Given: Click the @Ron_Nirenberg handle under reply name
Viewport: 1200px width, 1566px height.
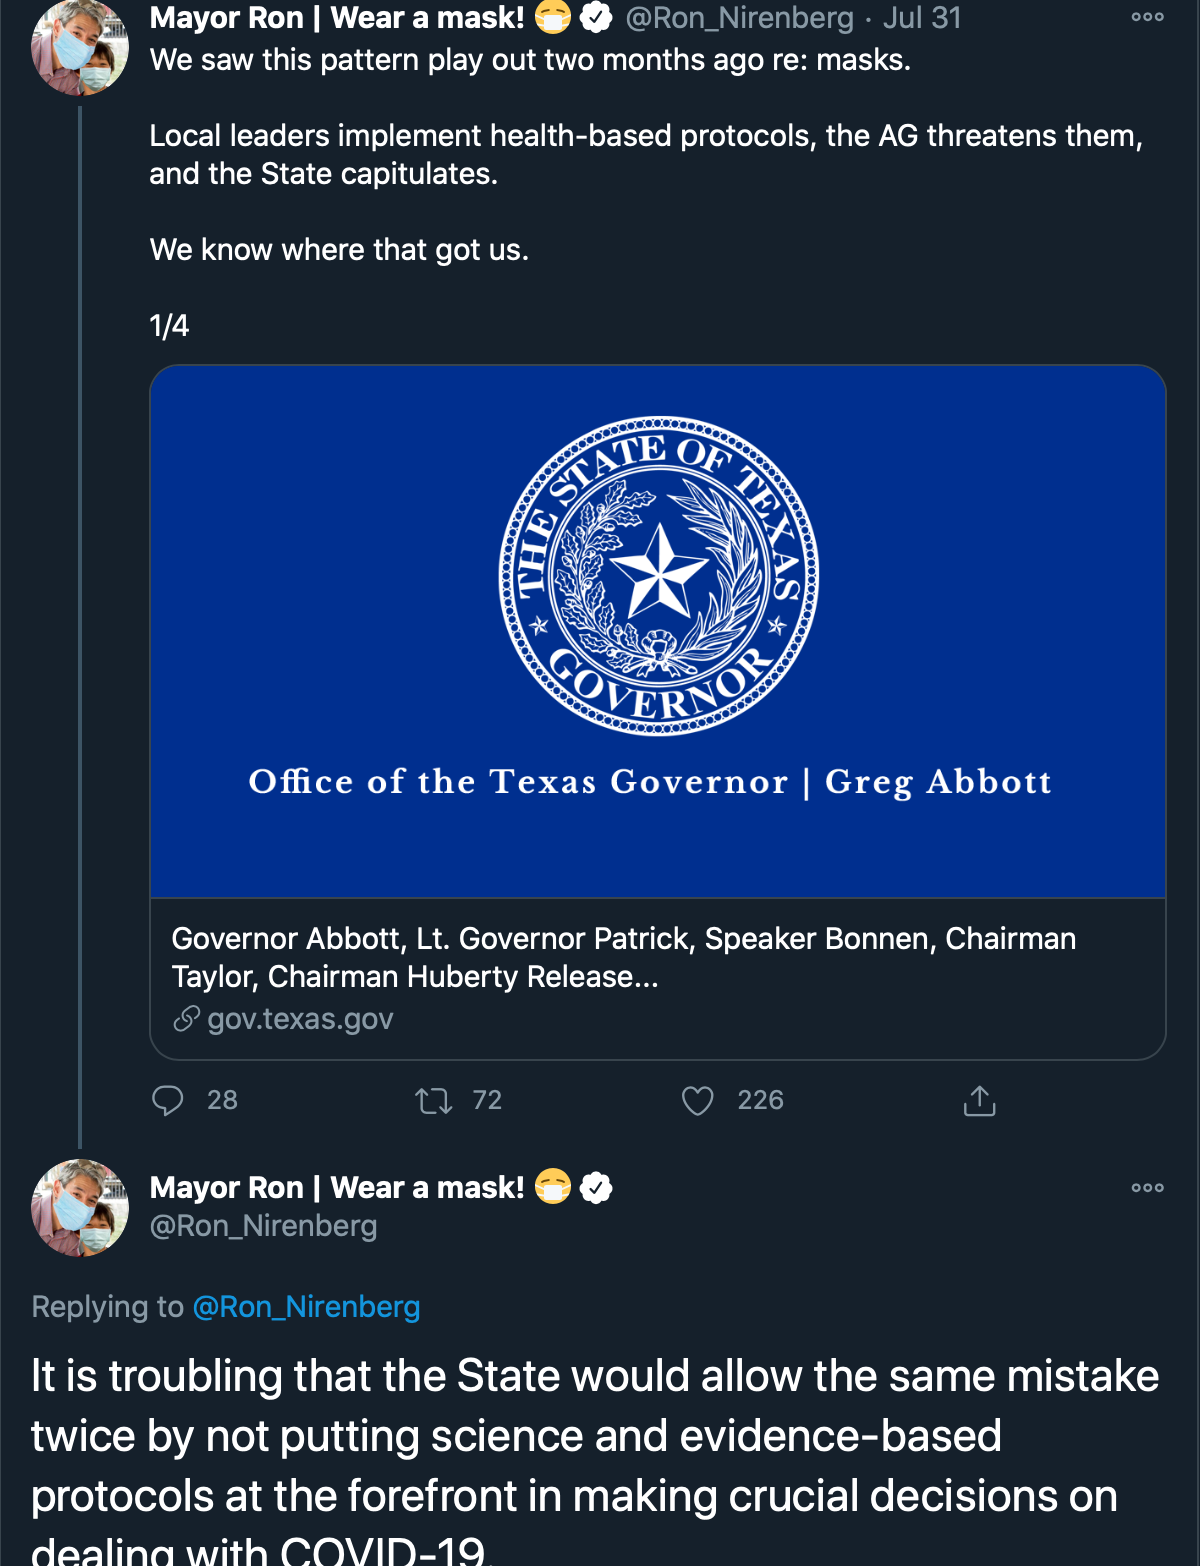Looking at the screenshot, I should [x=263, y=1226].
